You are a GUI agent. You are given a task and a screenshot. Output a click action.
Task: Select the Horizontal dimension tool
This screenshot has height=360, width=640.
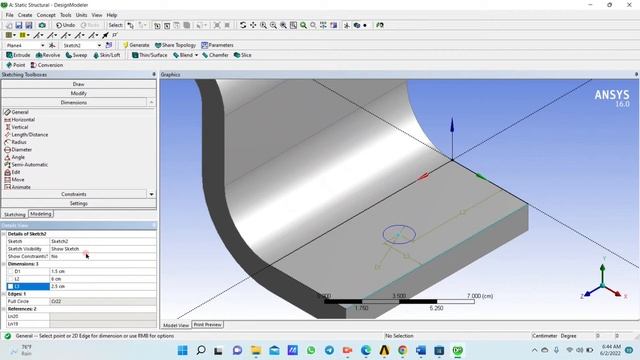pyautogui.click(x=20, y=120)
